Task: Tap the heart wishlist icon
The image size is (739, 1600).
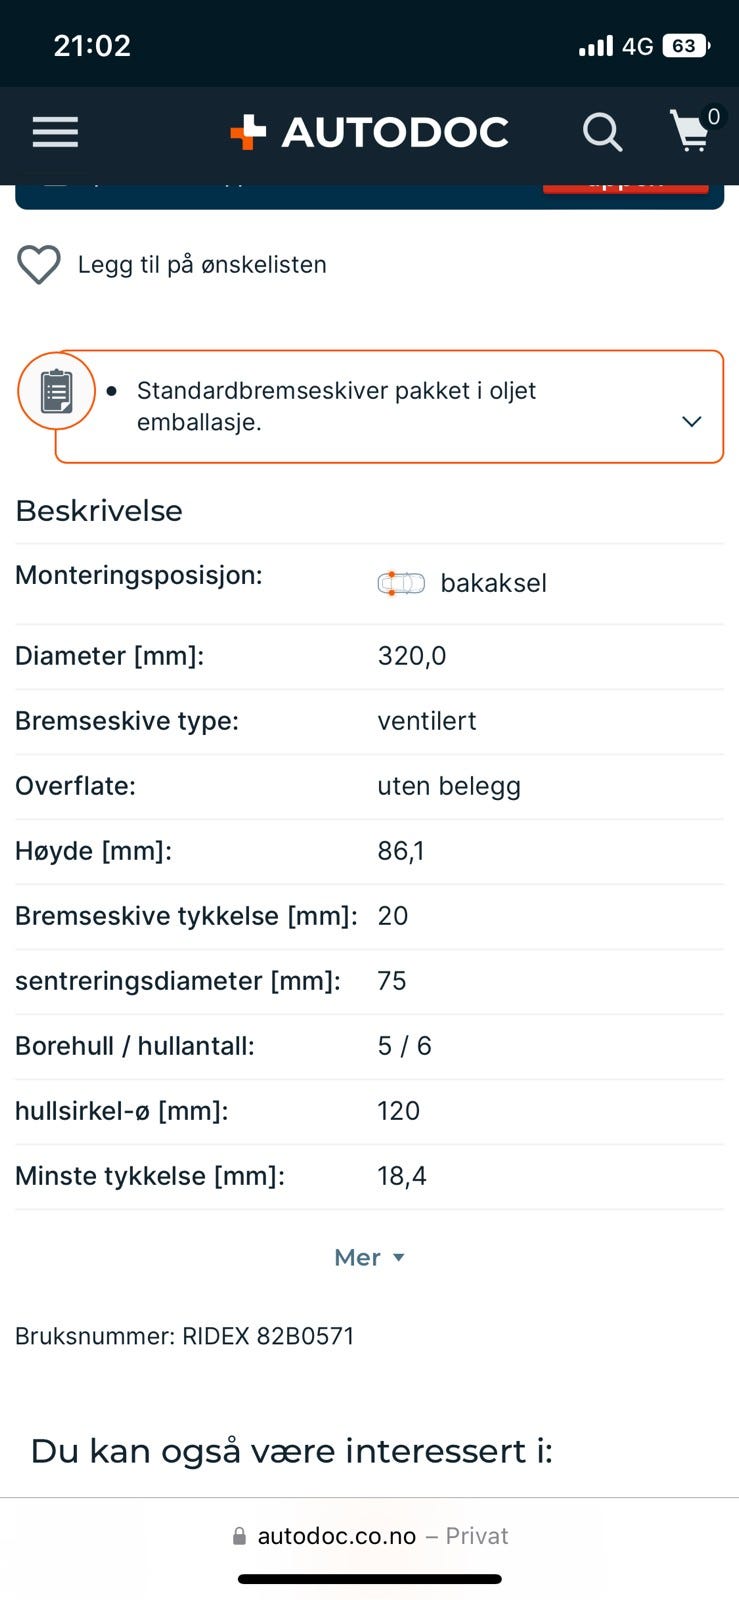Action: click(x=39, y=265)
